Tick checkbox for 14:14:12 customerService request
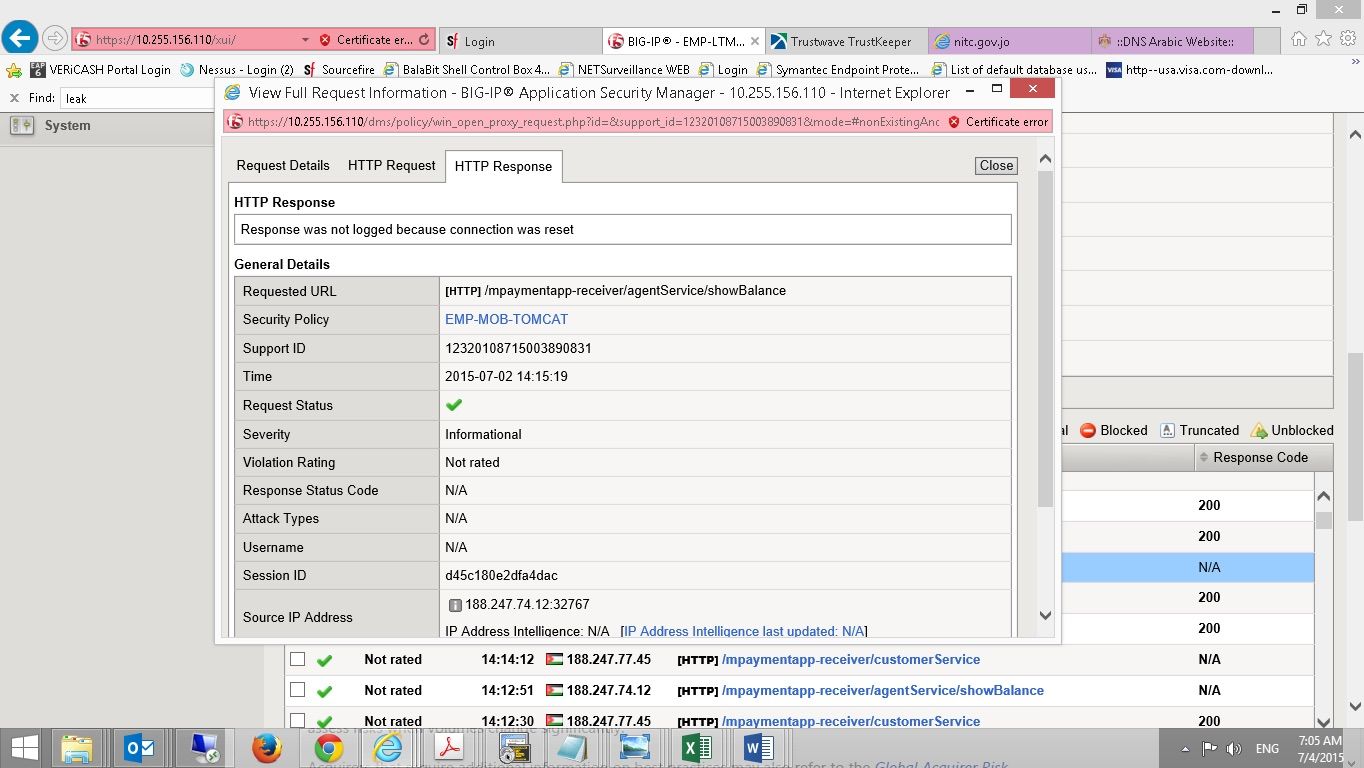This screenshot has width=1364, height=768. [297, 659]
